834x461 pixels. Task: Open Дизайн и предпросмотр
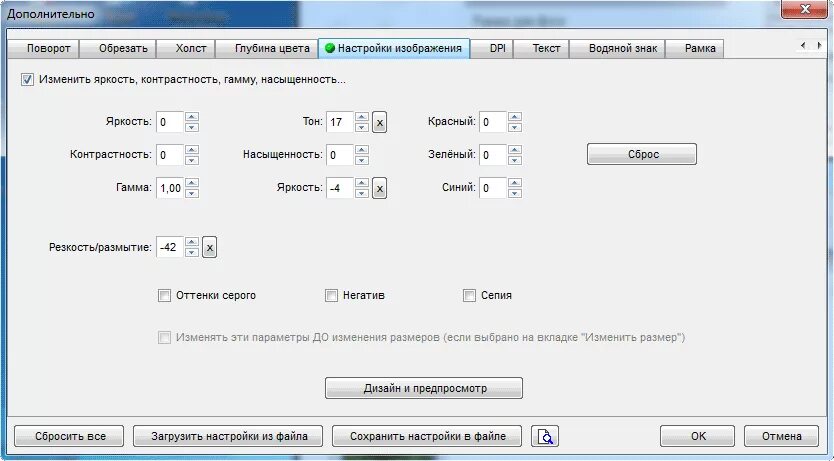[424, 388]
